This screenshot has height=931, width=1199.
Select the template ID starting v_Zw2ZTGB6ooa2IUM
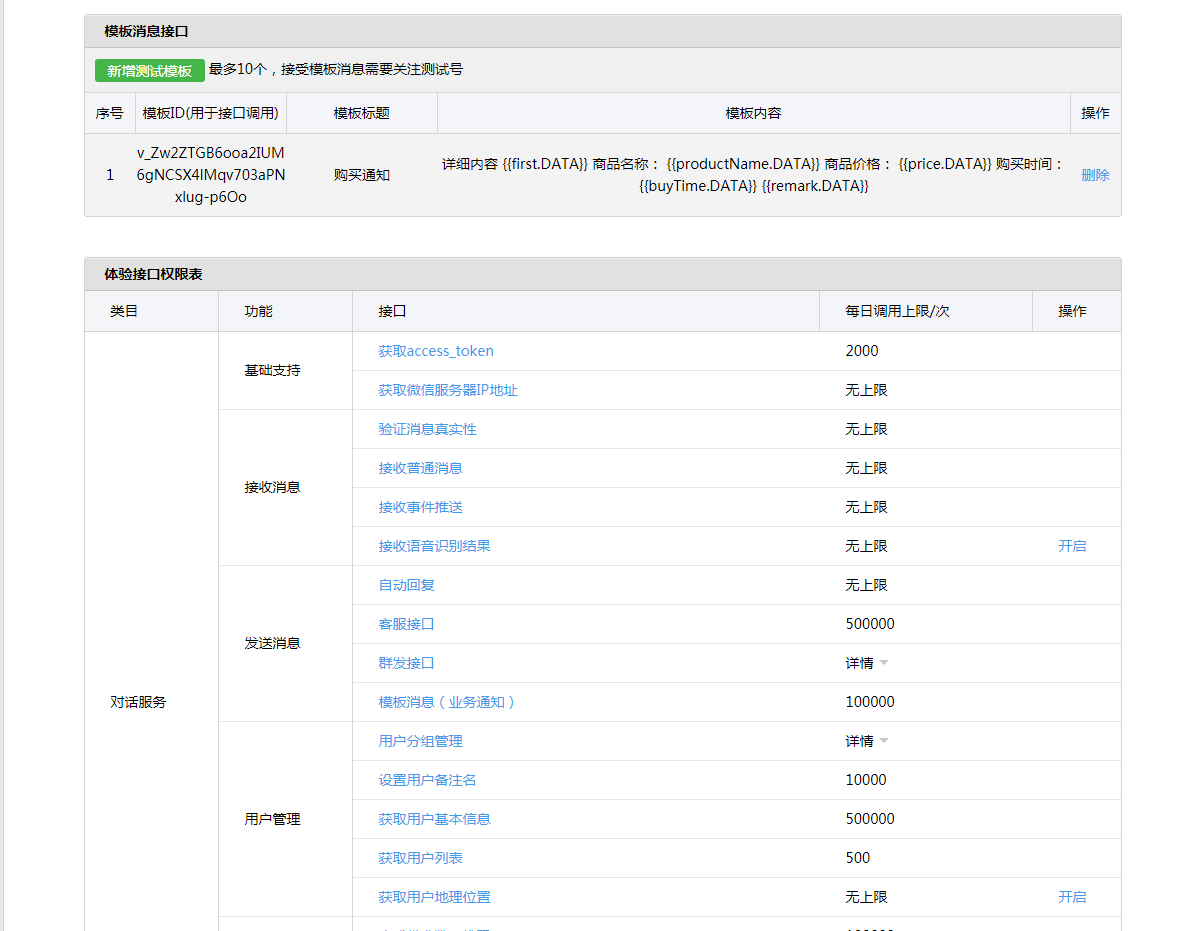pyautogui.click(x=210, y=175)
